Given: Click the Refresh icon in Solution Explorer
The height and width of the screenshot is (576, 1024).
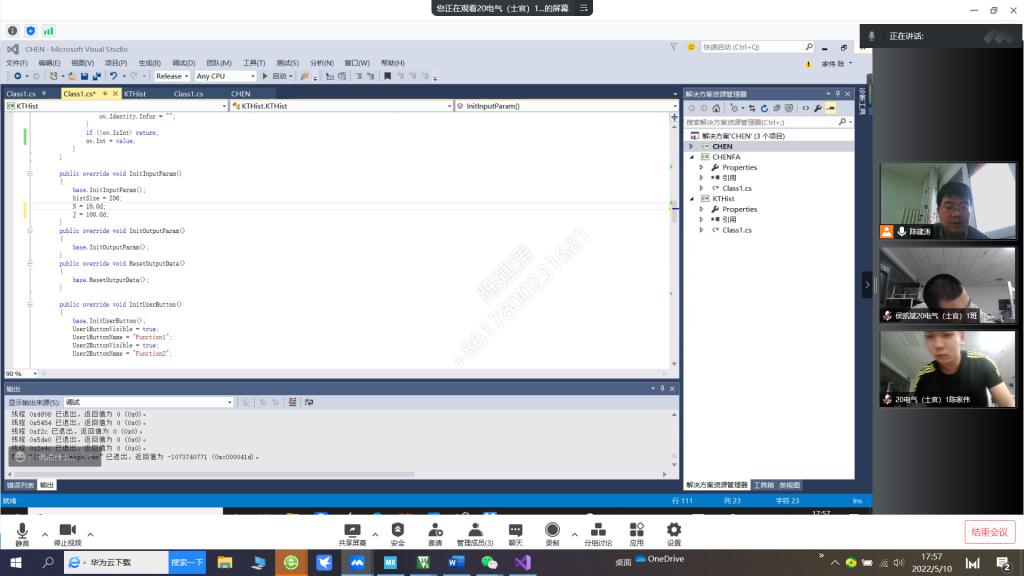Looking at the screenshot, I should coord(765,108).
